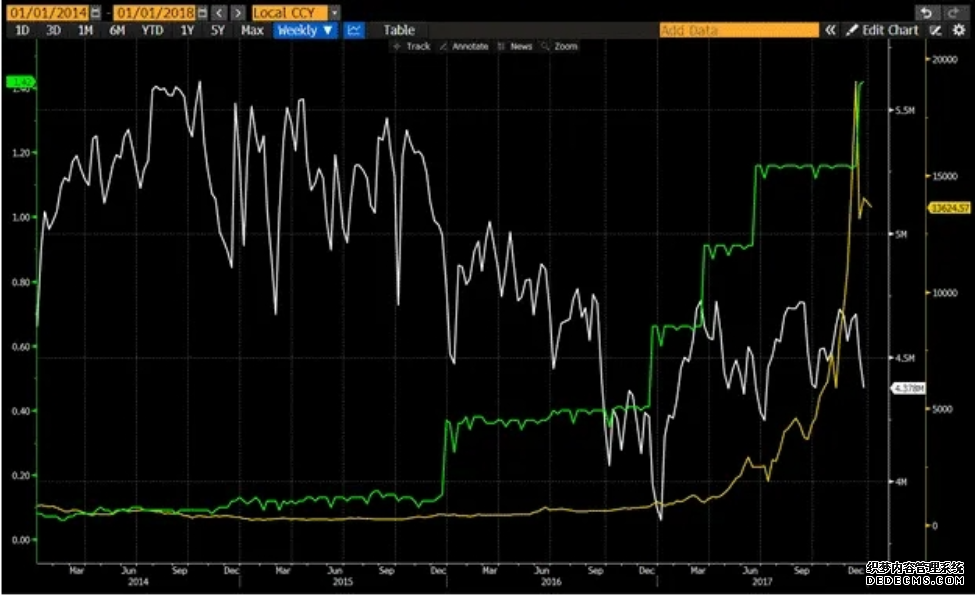Click the redo arrow icon

coord(952,12)
